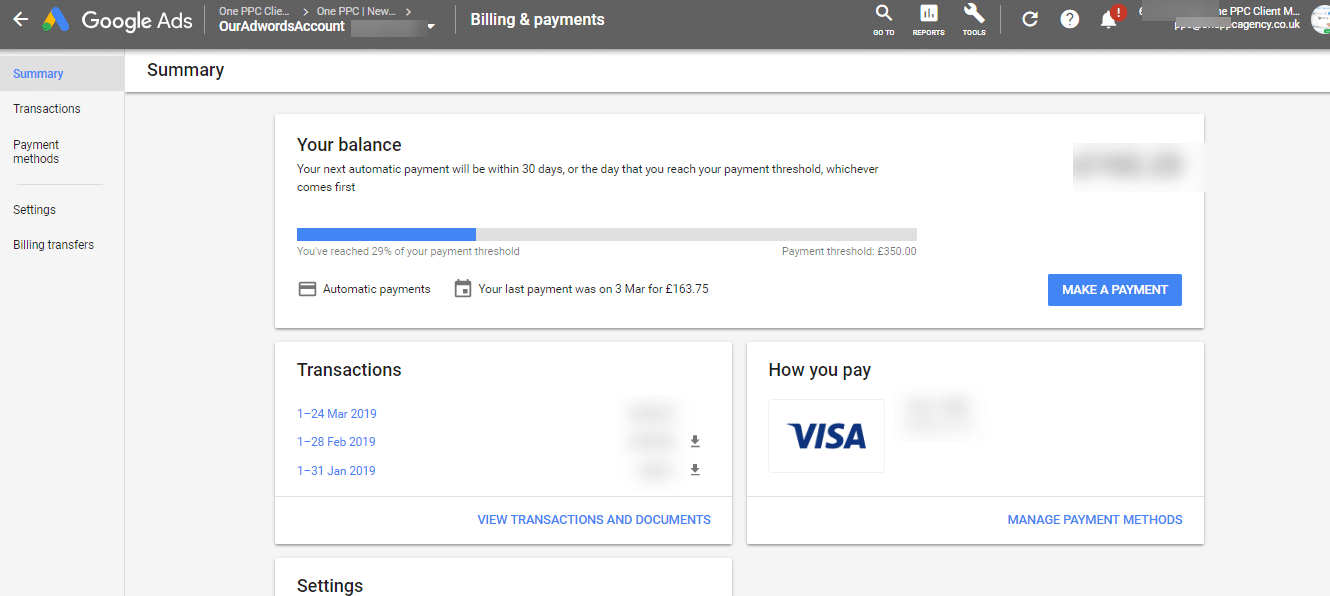
Task: Click the One PPC | New breadcrumb
Action: pos(354,12)
